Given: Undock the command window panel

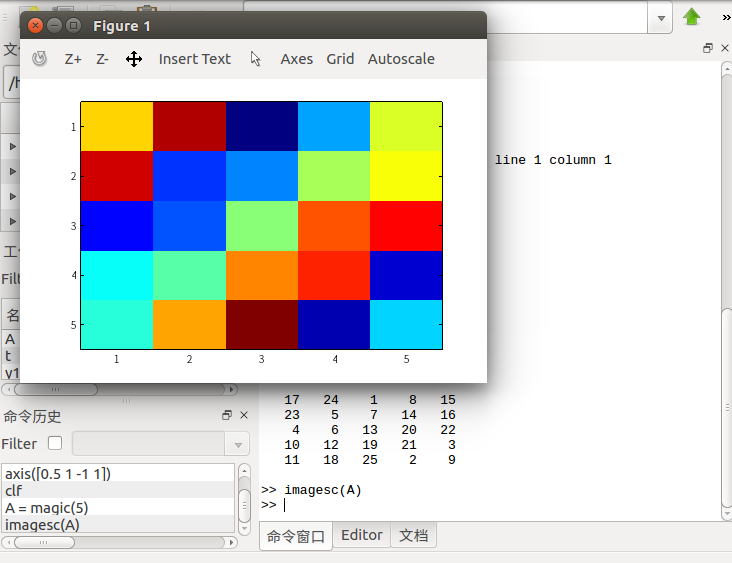Looking at the screenshot, I should pos(708,48).
